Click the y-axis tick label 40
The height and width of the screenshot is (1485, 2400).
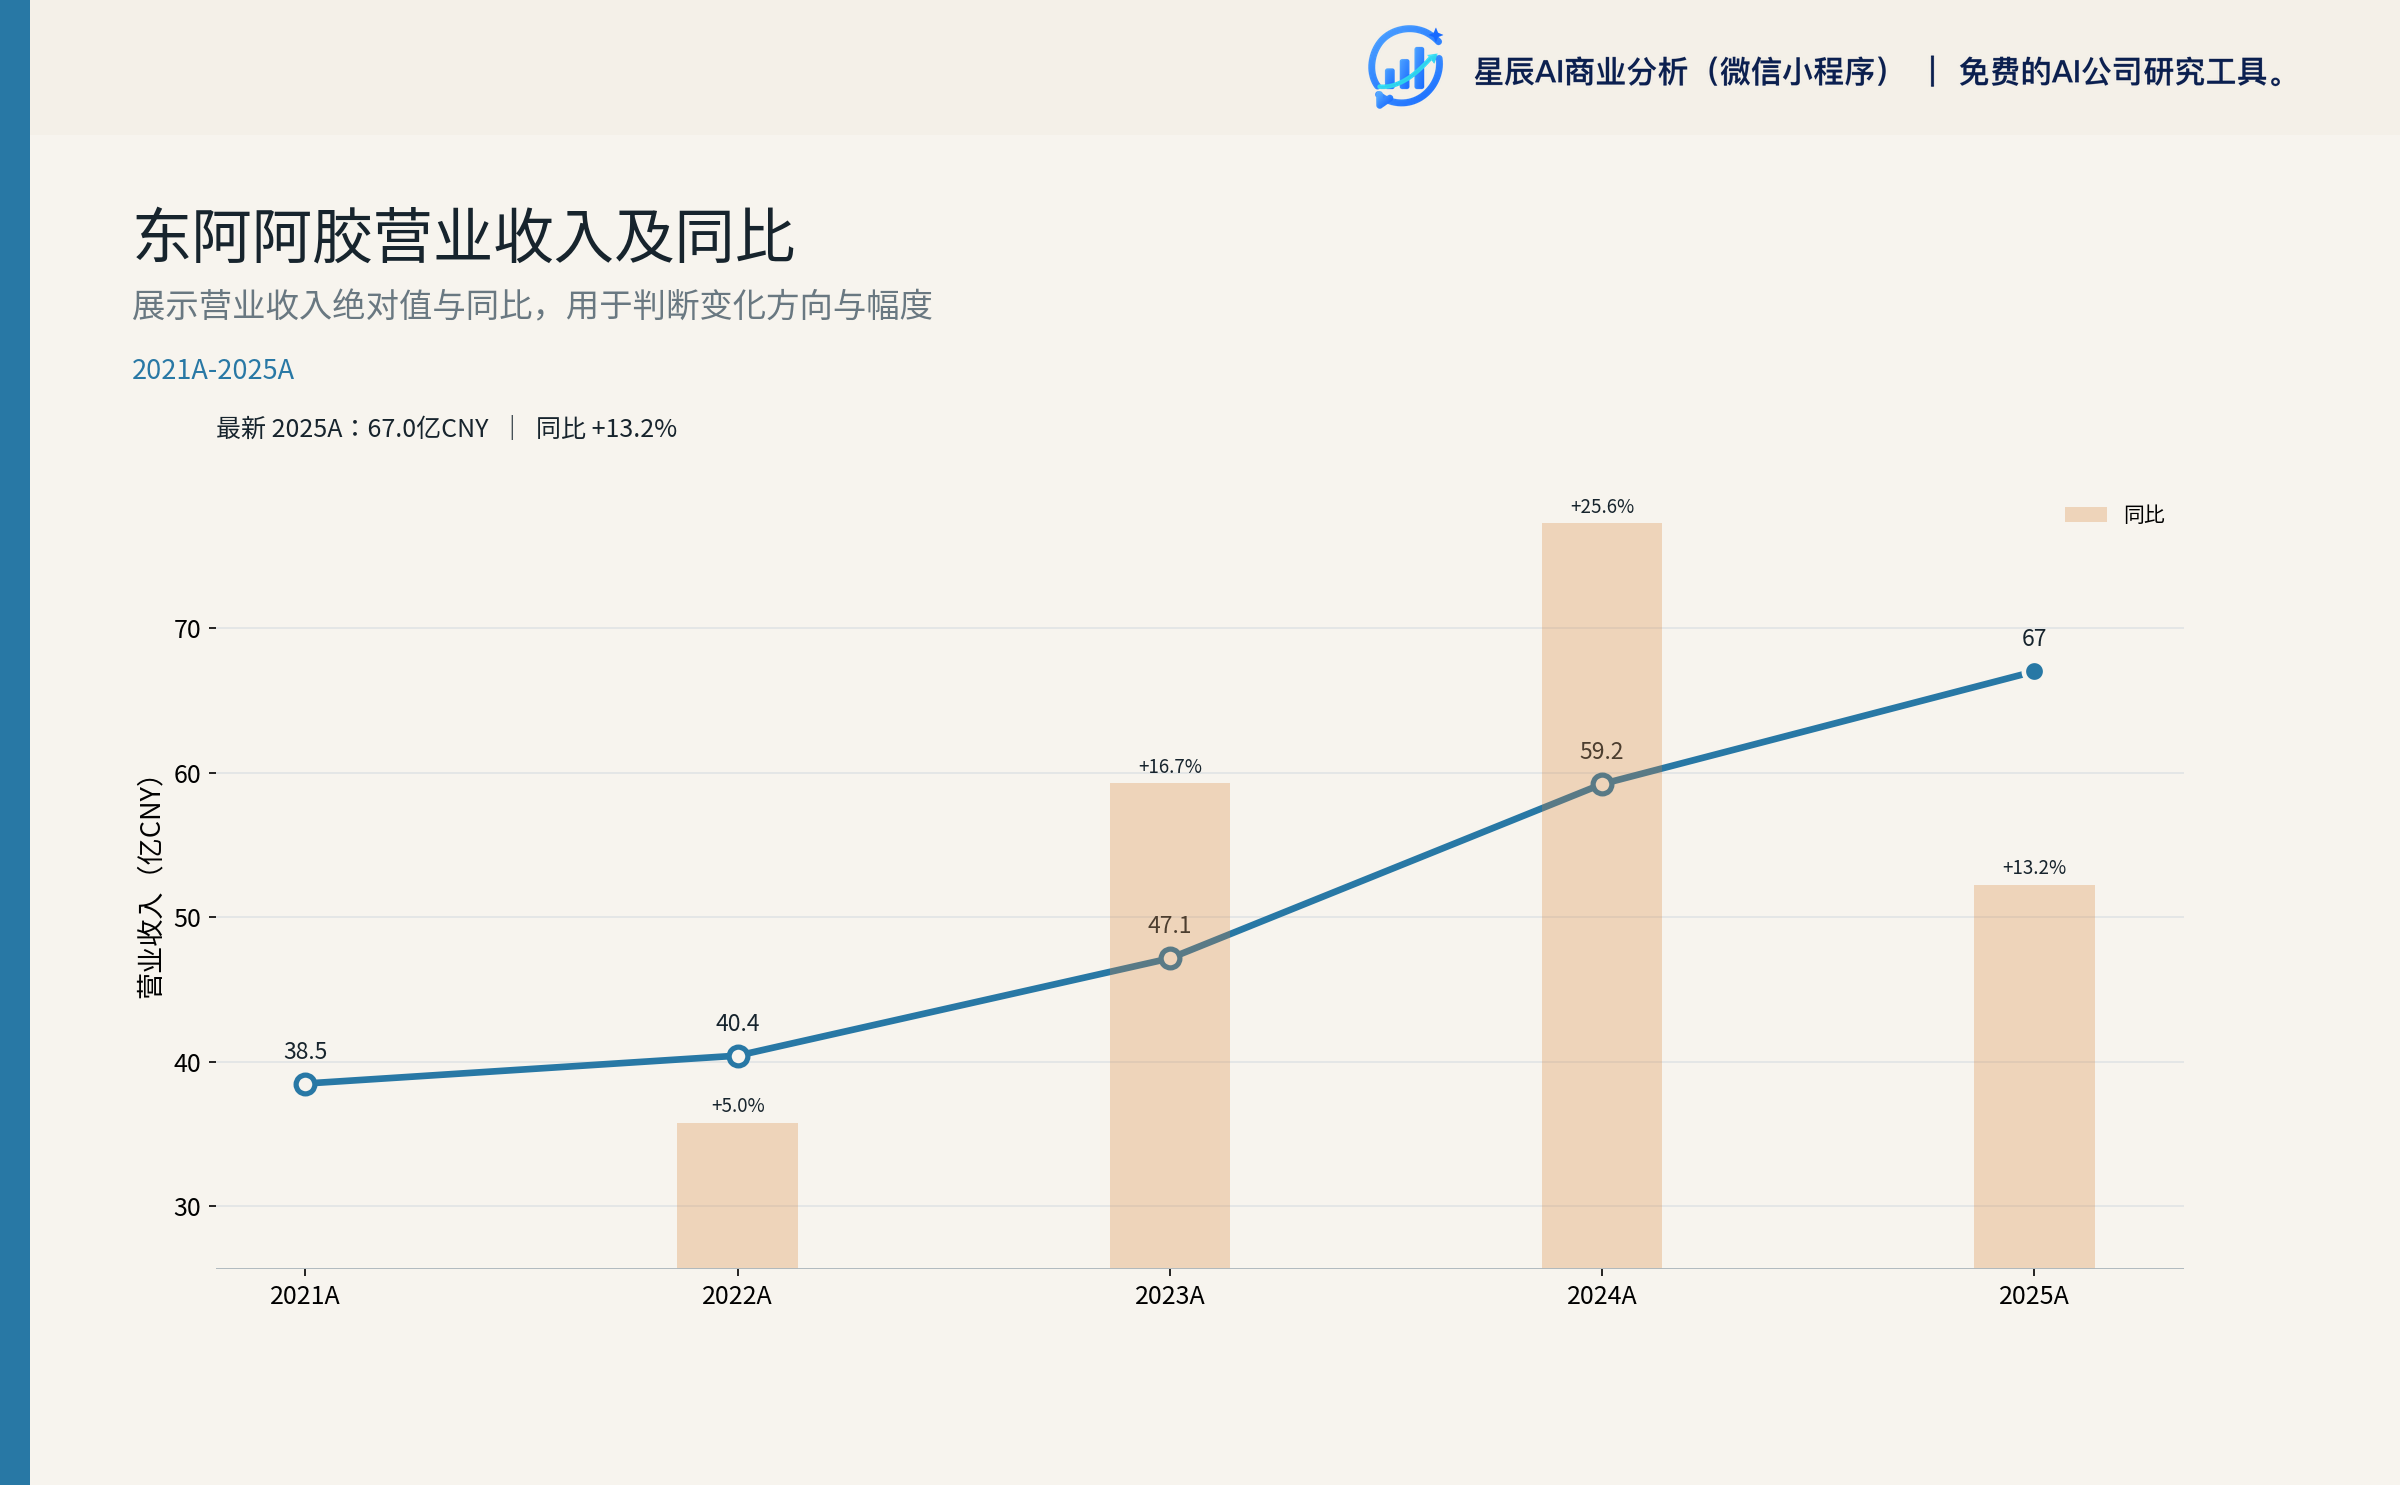187,1063
